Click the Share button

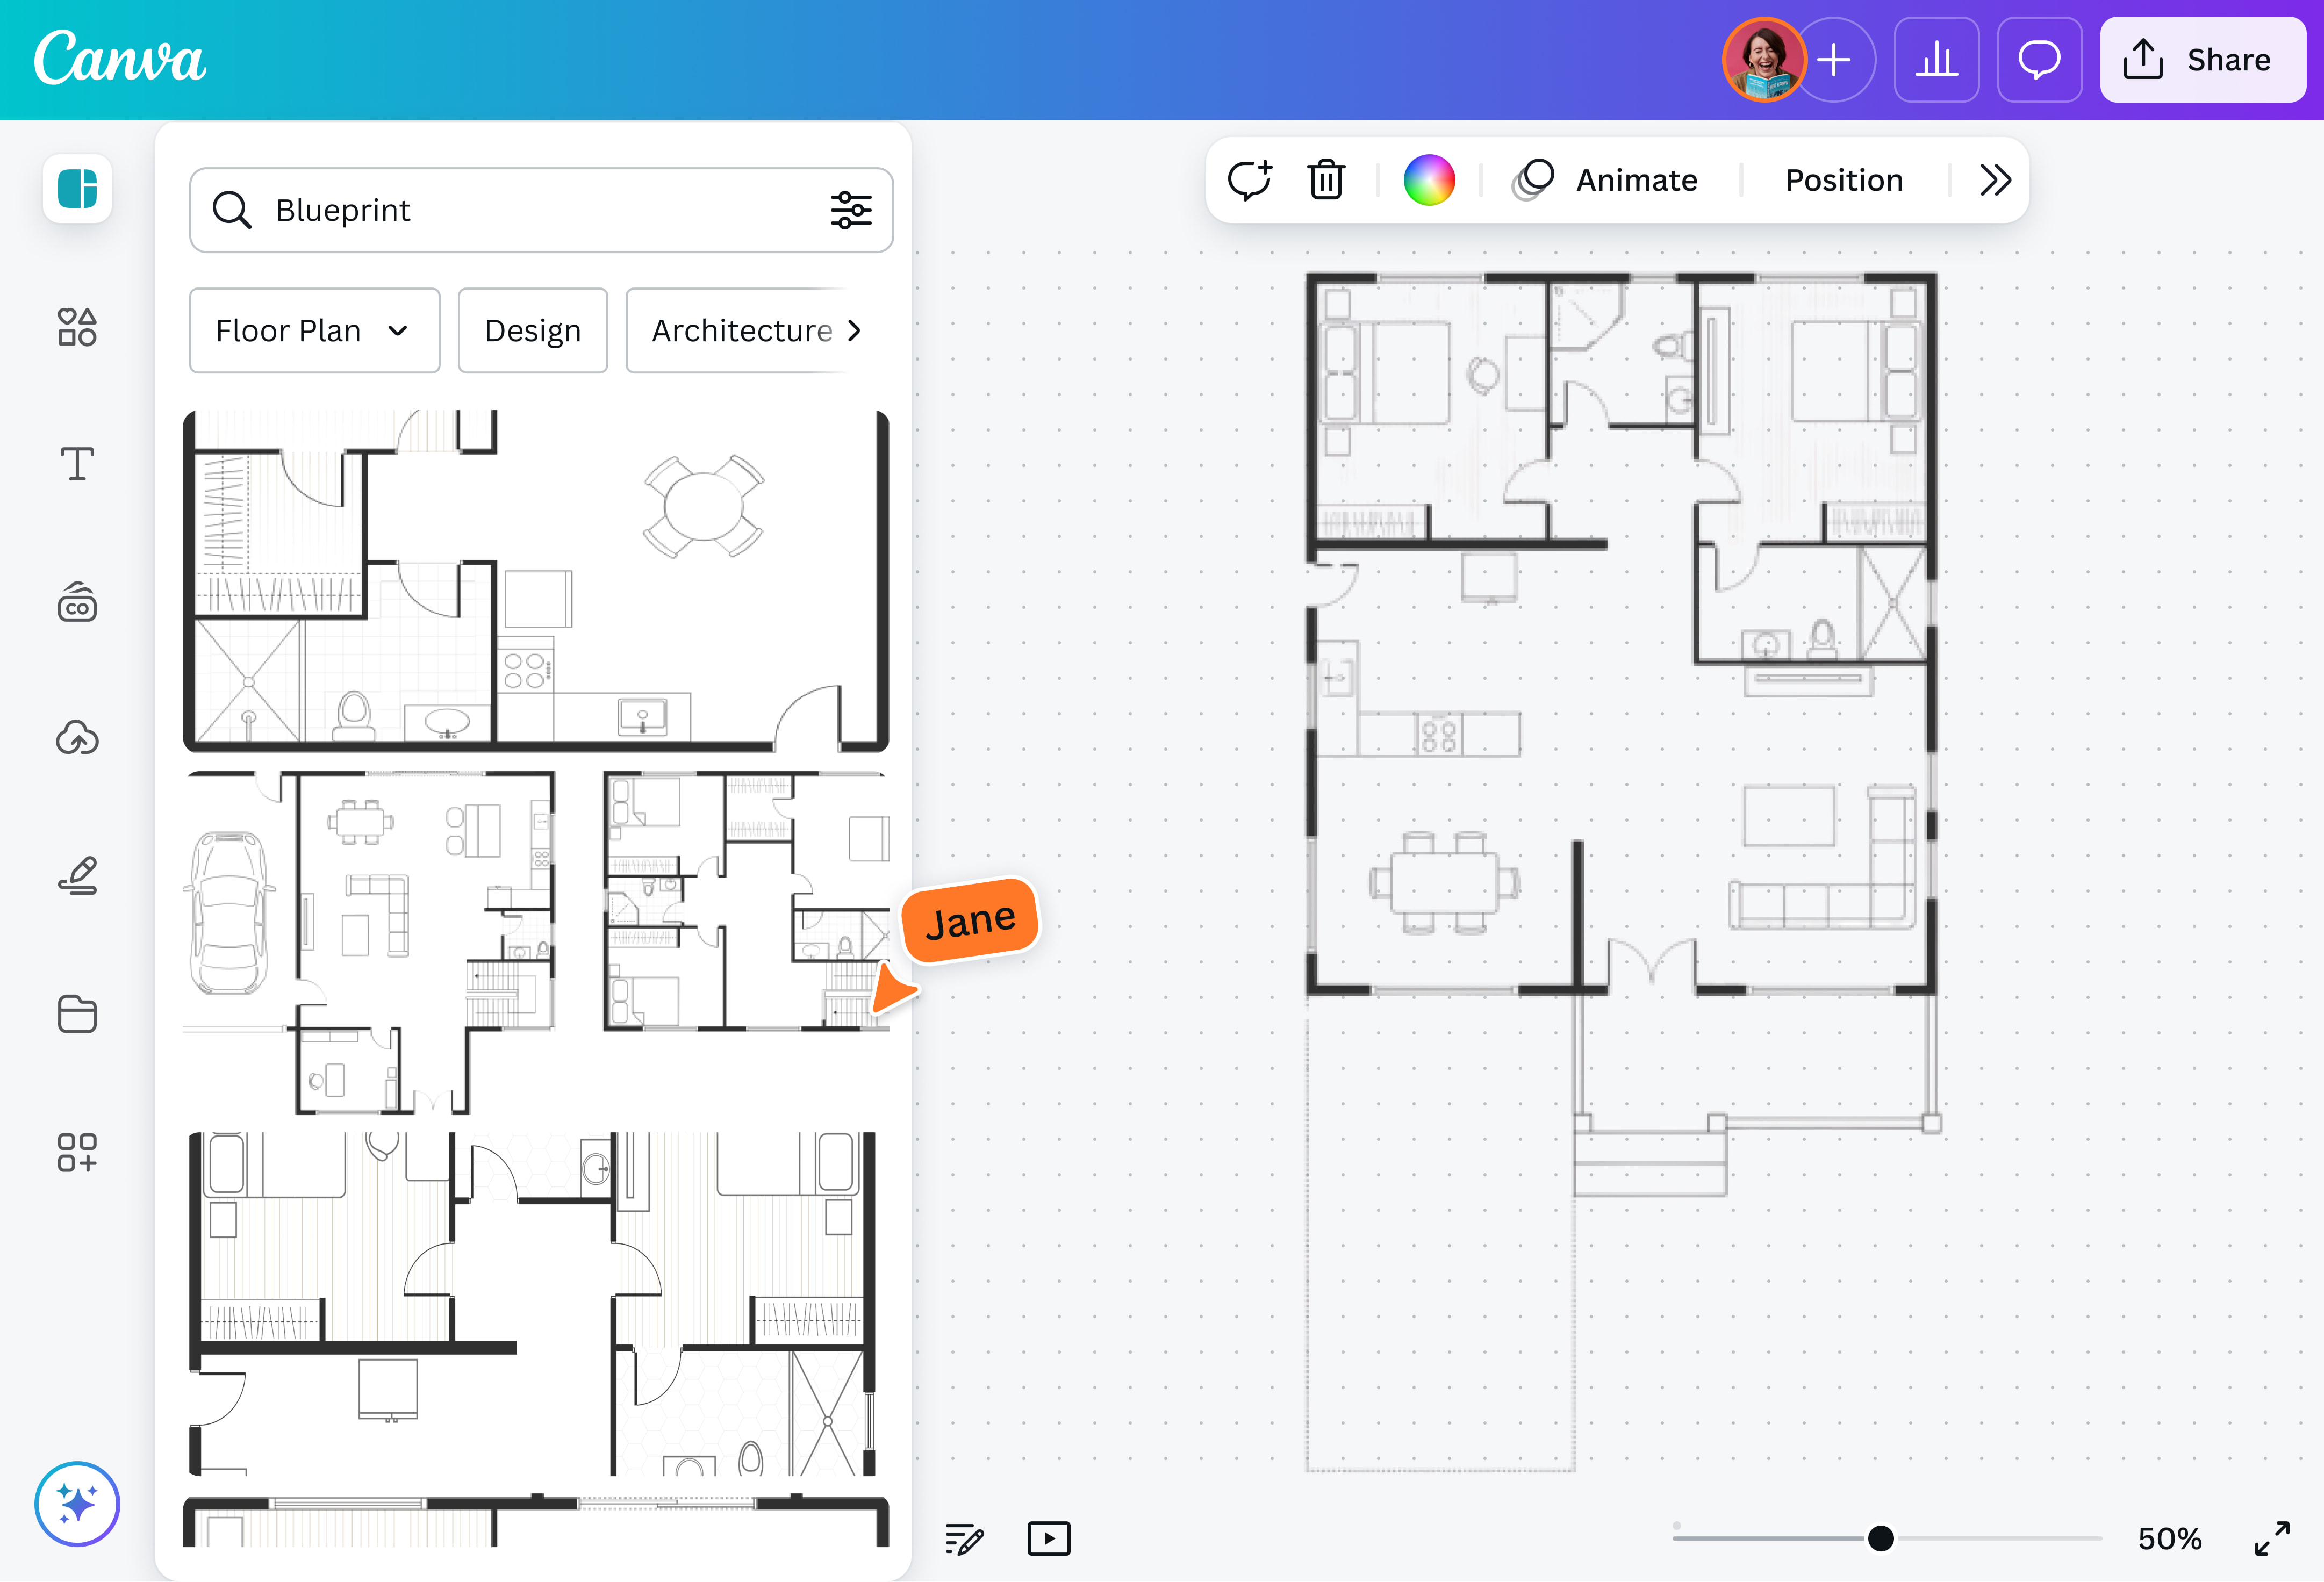click(2203, 59)
